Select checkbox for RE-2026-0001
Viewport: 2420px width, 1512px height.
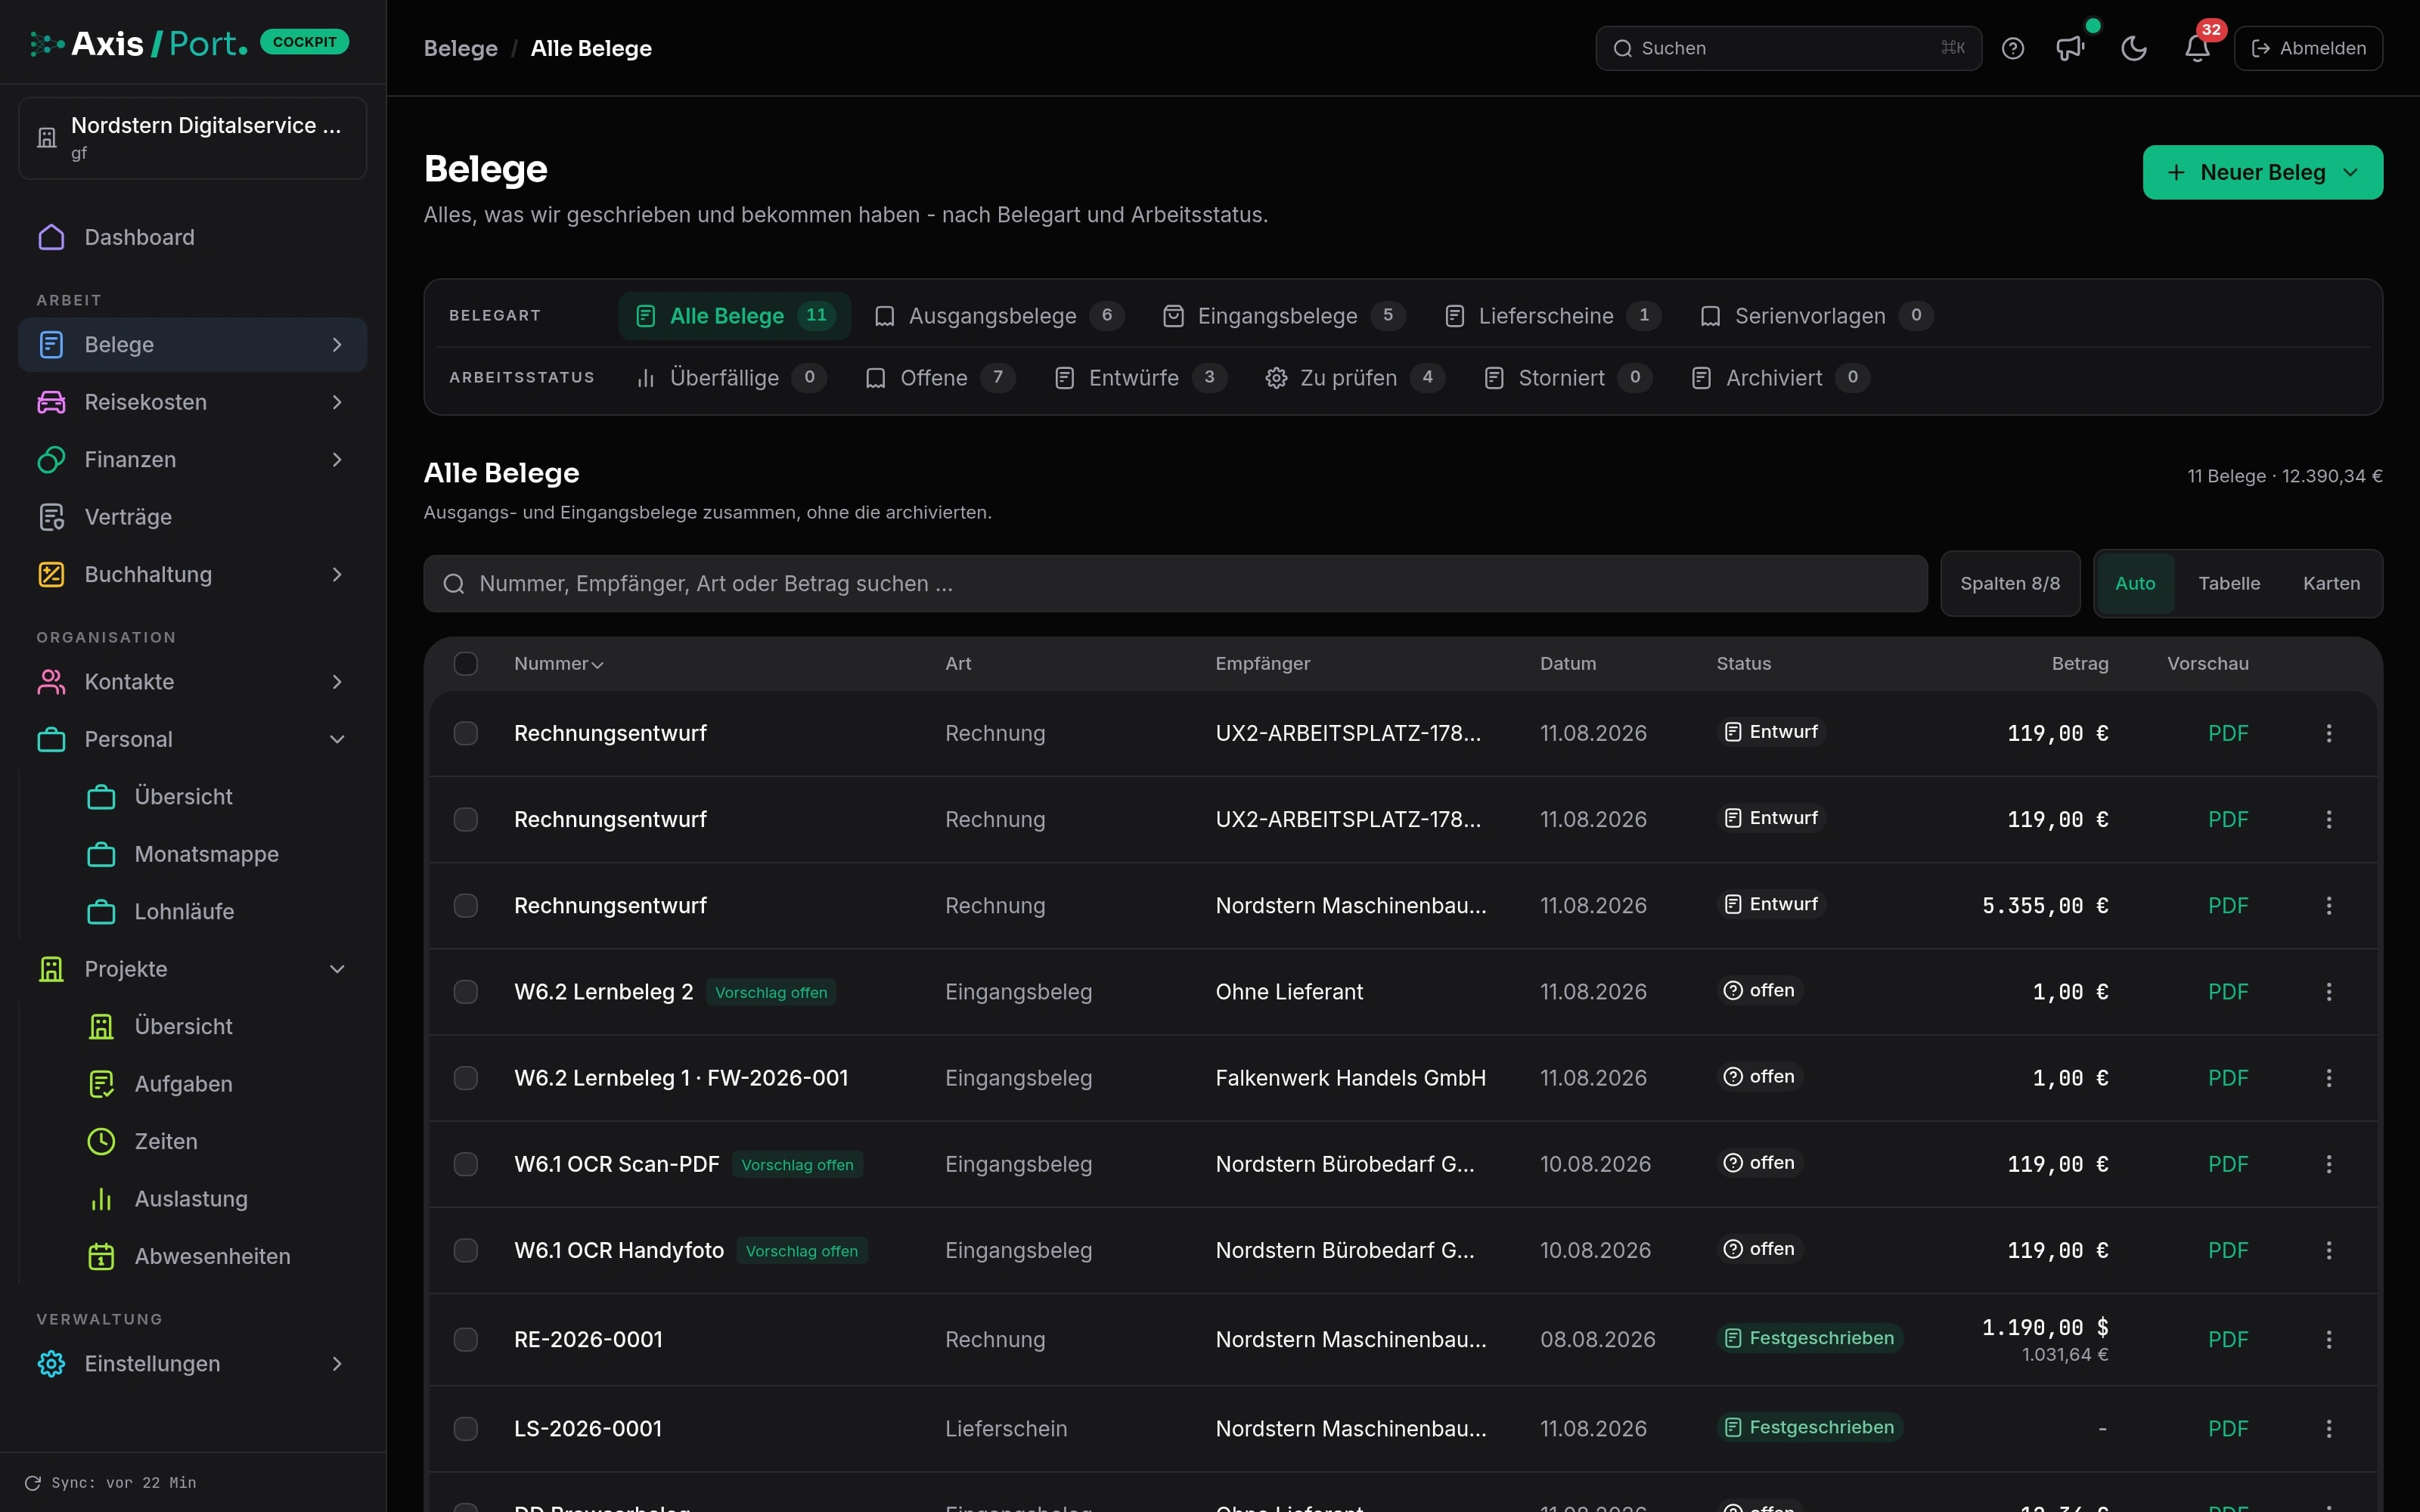466,1339
